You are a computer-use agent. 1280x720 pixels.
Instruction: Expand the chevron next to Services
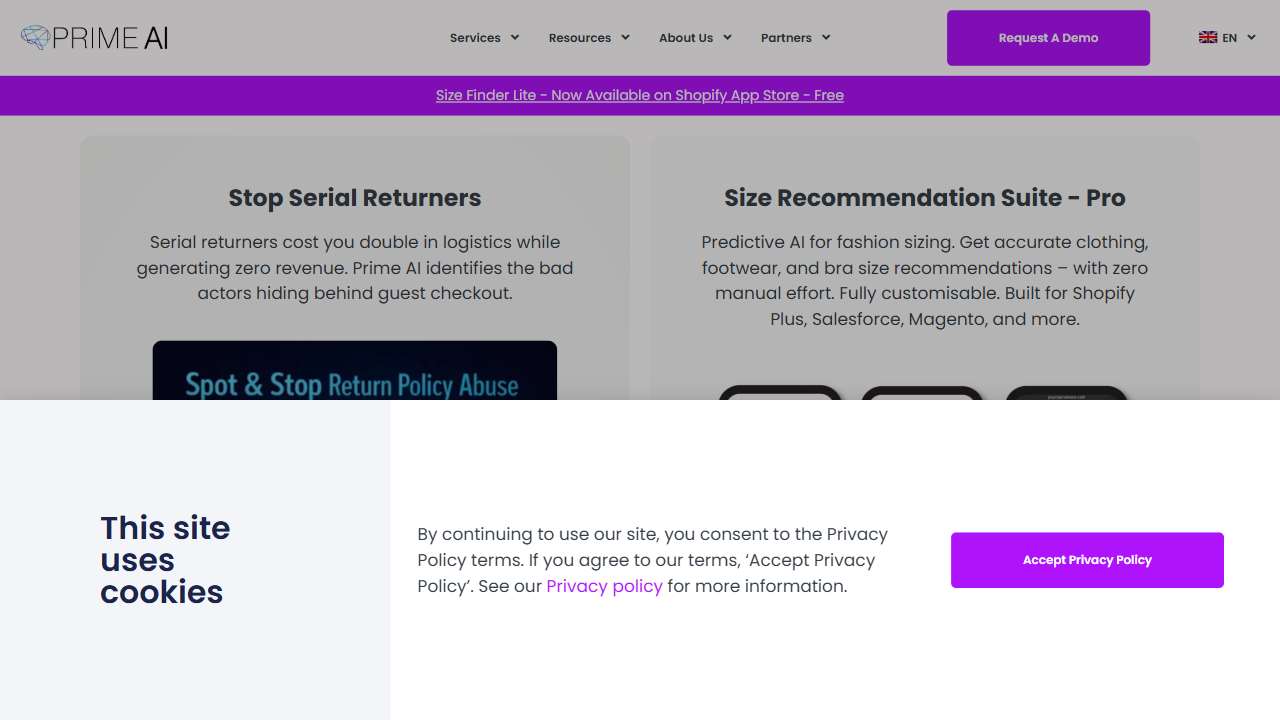pos(515,38)
